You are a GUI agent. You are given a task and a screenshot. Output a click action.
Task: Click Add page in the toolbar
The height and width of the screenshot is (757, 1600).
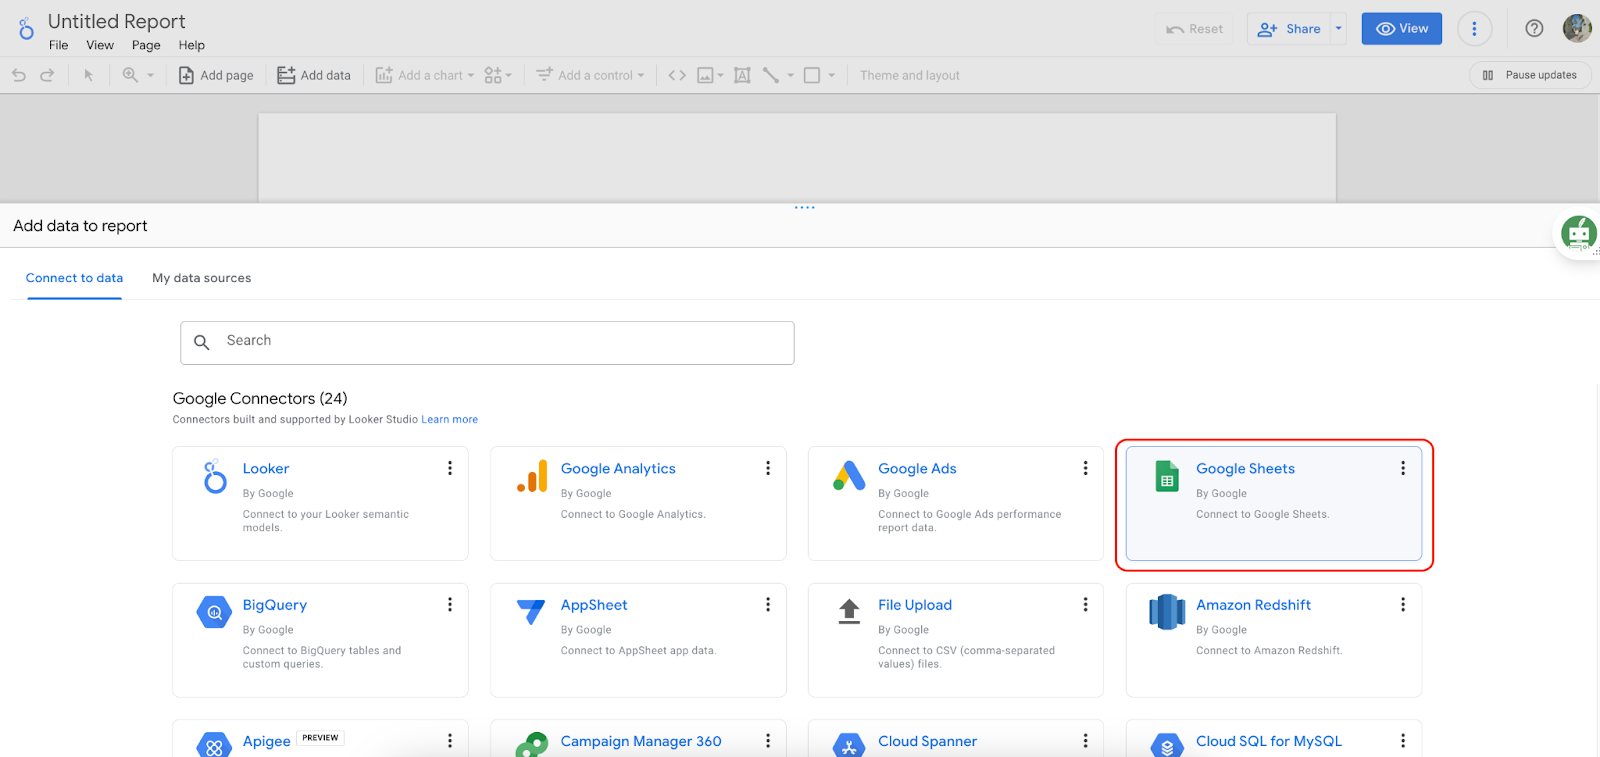click(216, 75)
